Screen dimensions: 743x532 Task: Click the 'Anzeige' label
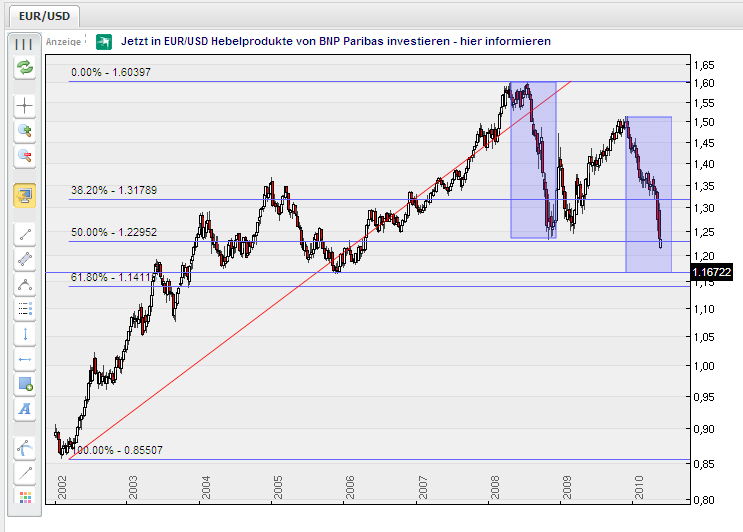63,42
